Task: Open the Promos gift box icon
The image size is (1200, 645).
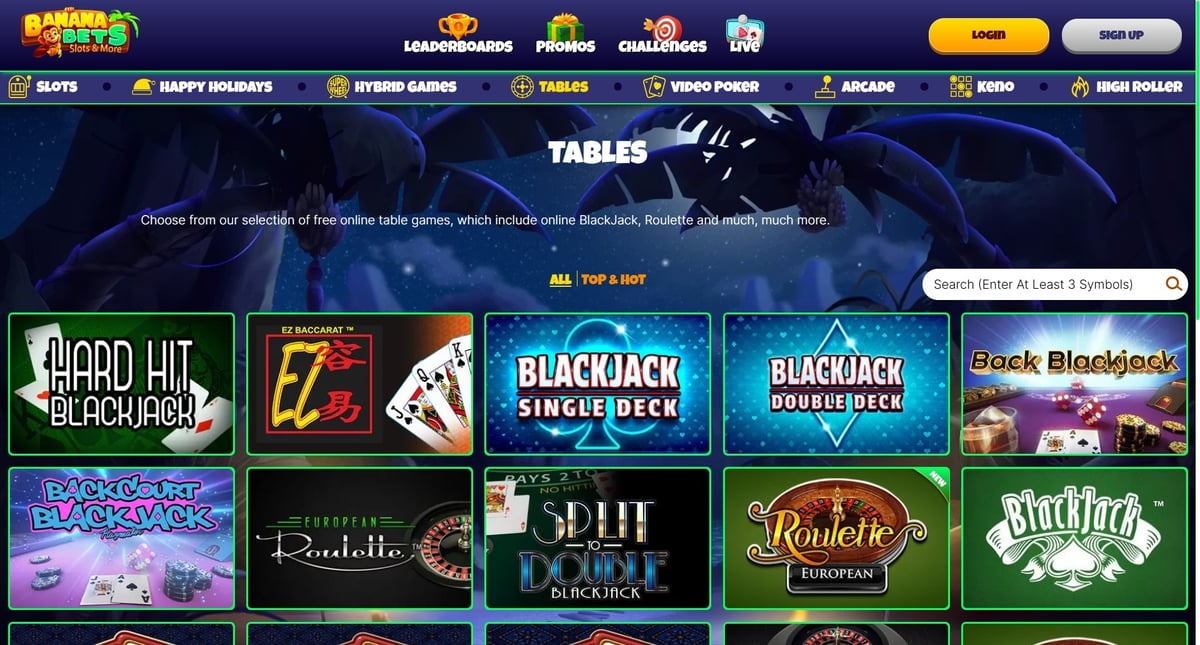Action: [565, 25]
